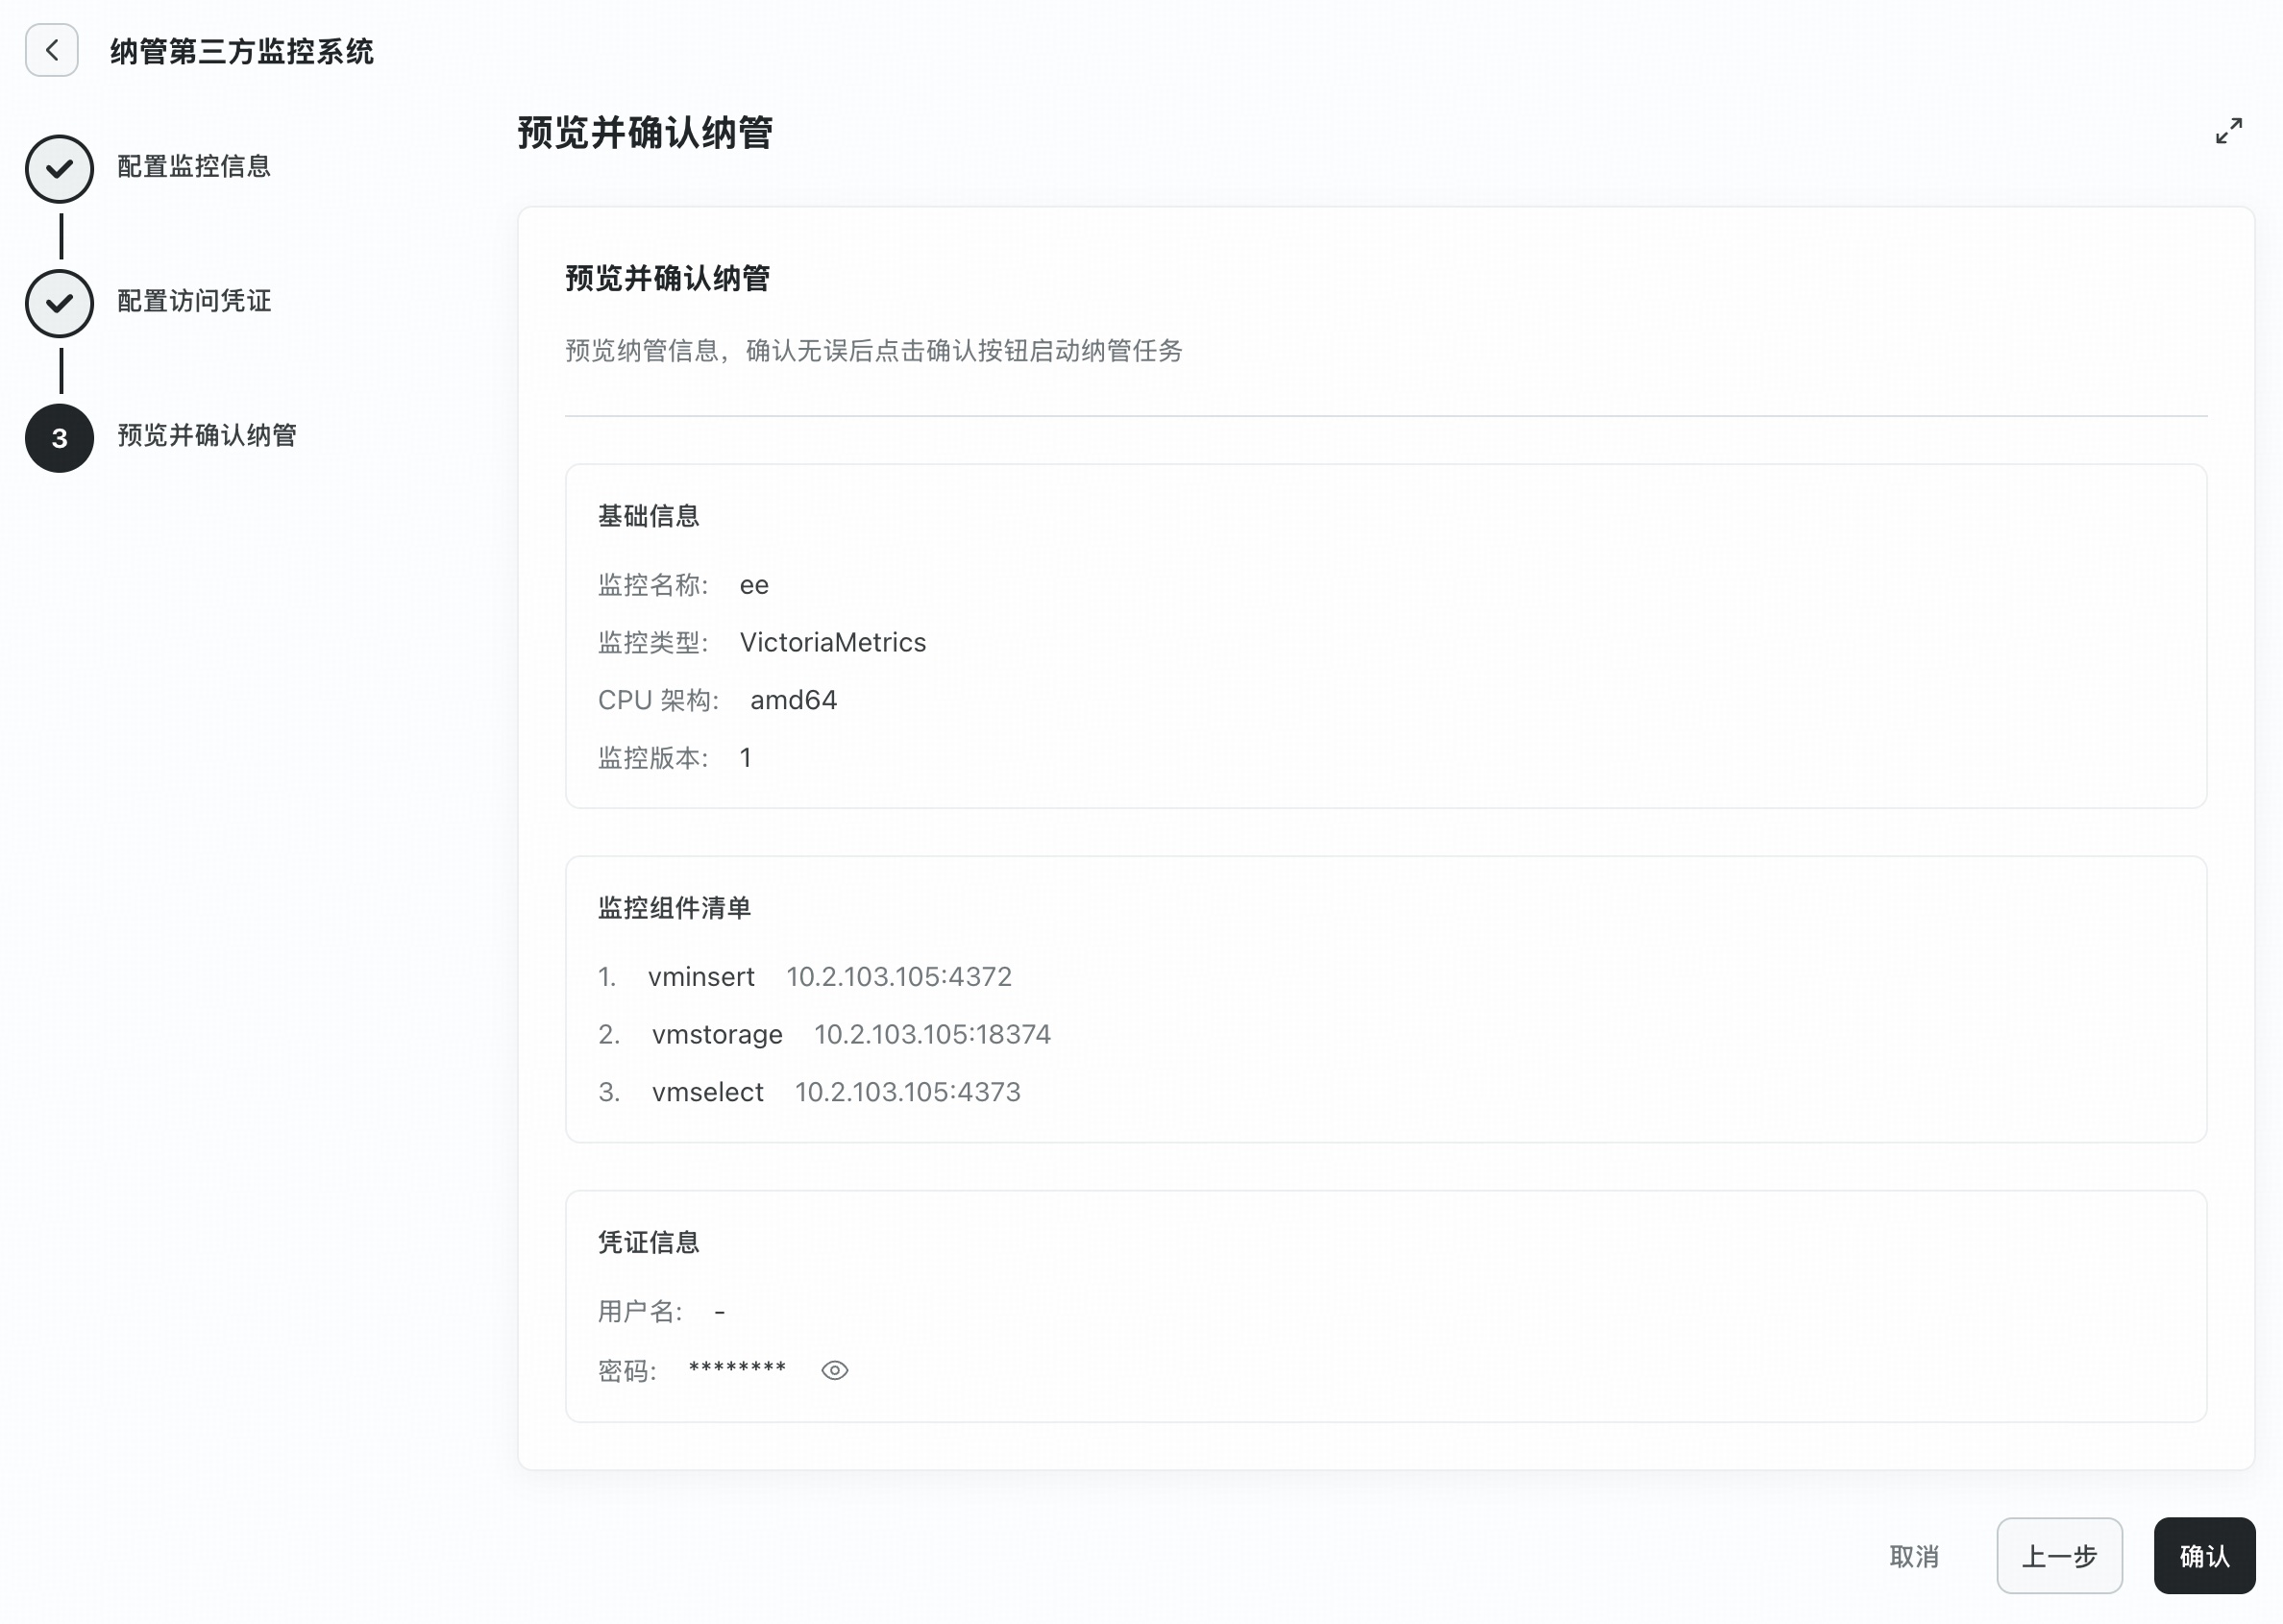Go back using the left chevron button

point(52,50)
